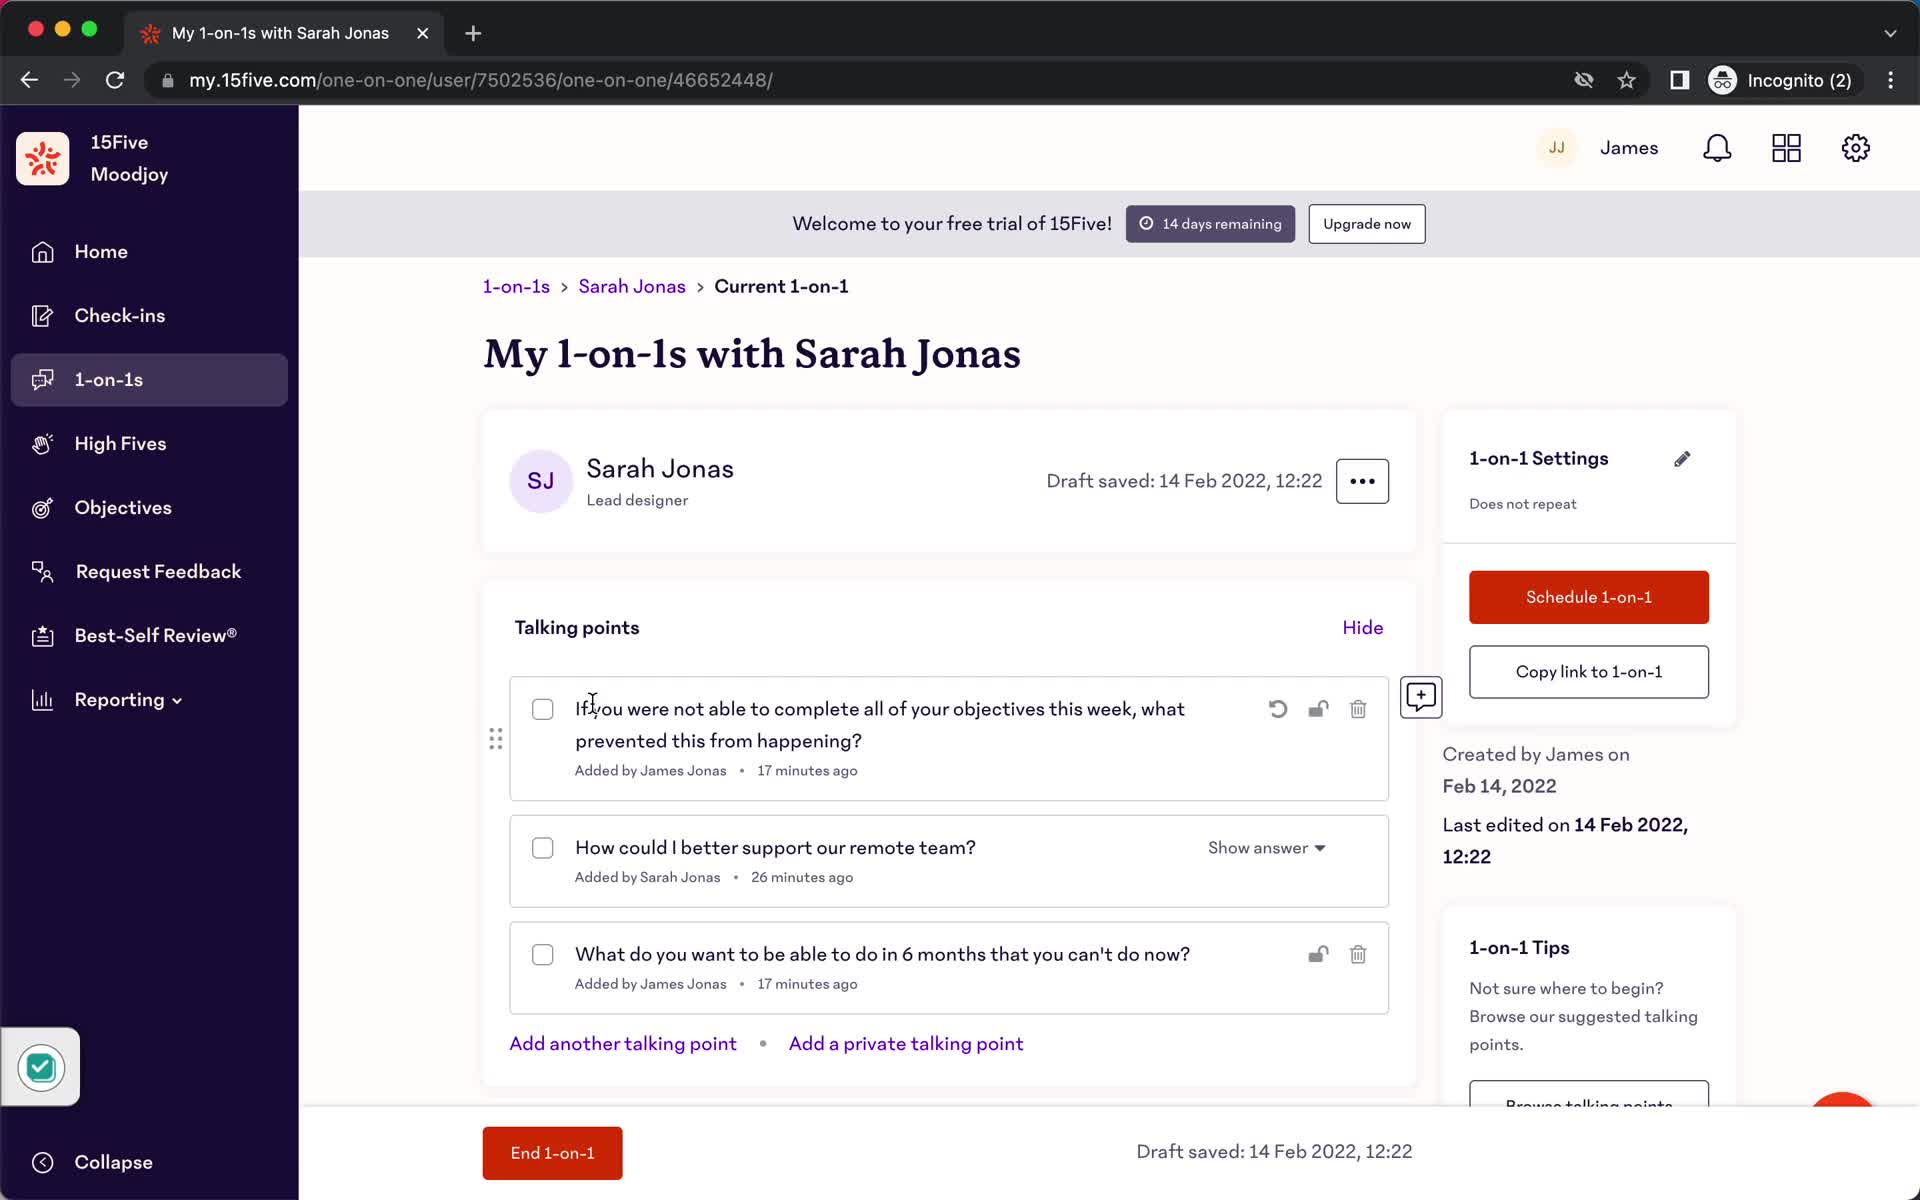Click the Upgrade now trial button

pos(1367,223)
